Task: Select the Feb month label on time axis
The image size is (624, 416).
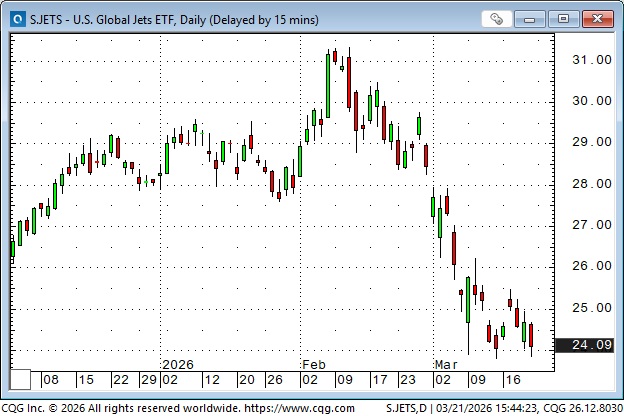Action: [x=313, y=365]
